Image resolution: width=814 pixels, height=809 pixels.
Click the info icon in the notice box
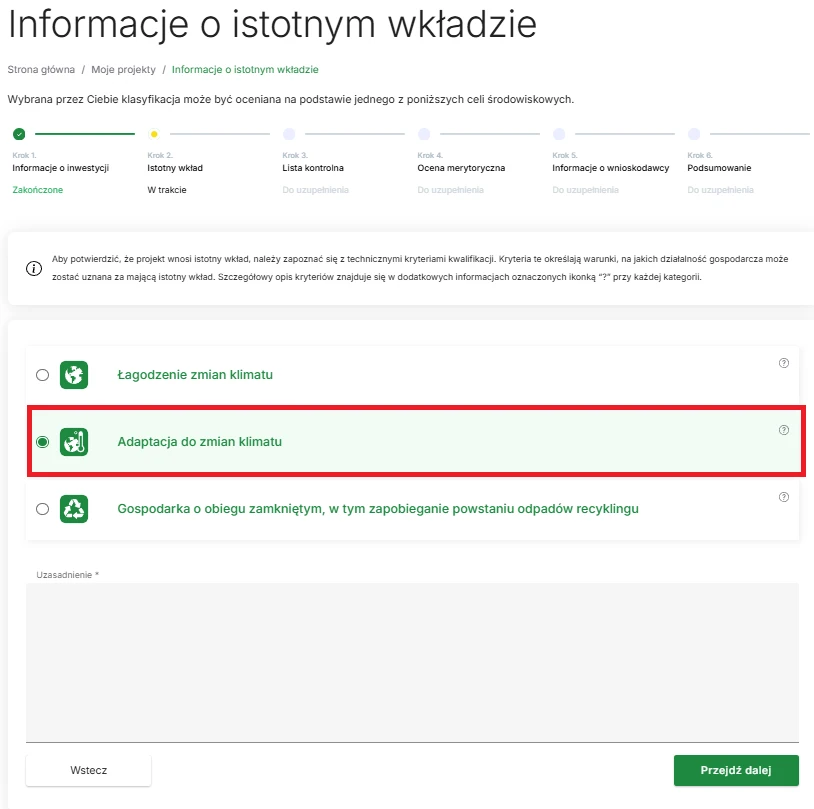tap(33, 268)
